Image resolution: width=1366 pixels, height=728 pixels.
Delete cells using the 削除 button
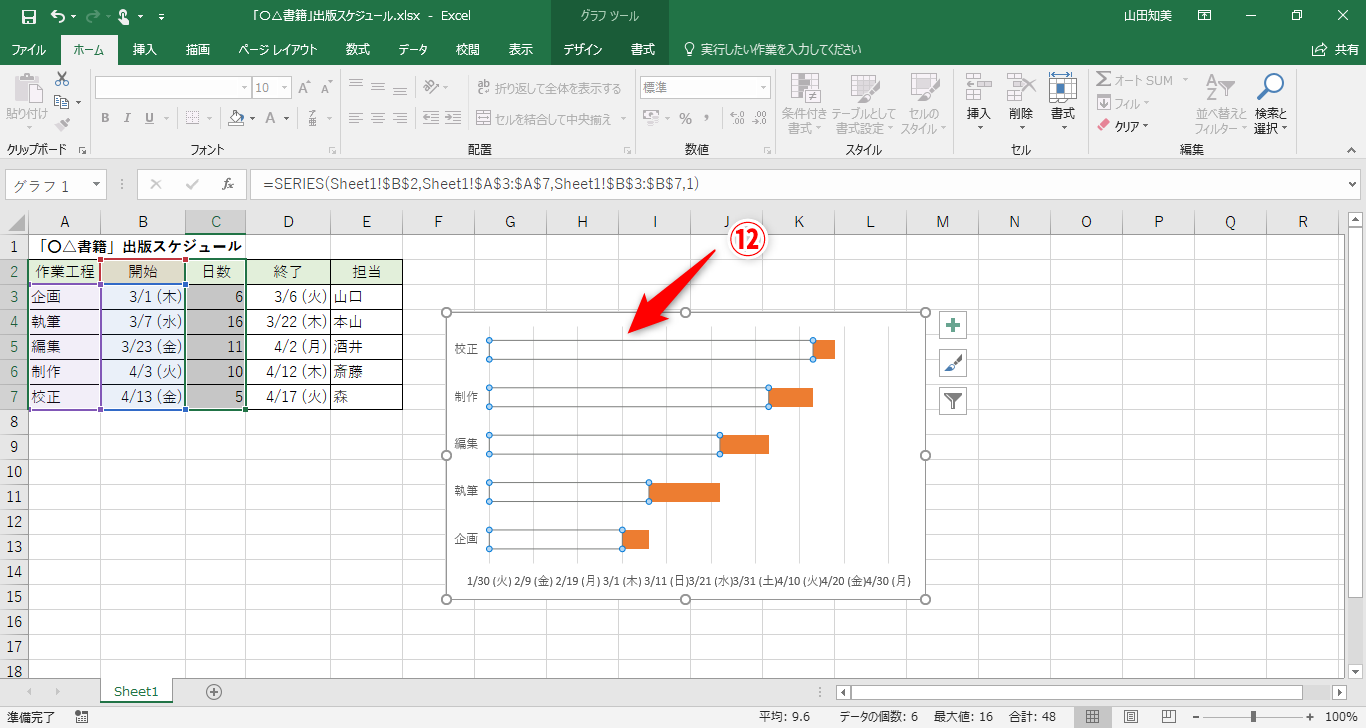click(x=1021, y=103)
